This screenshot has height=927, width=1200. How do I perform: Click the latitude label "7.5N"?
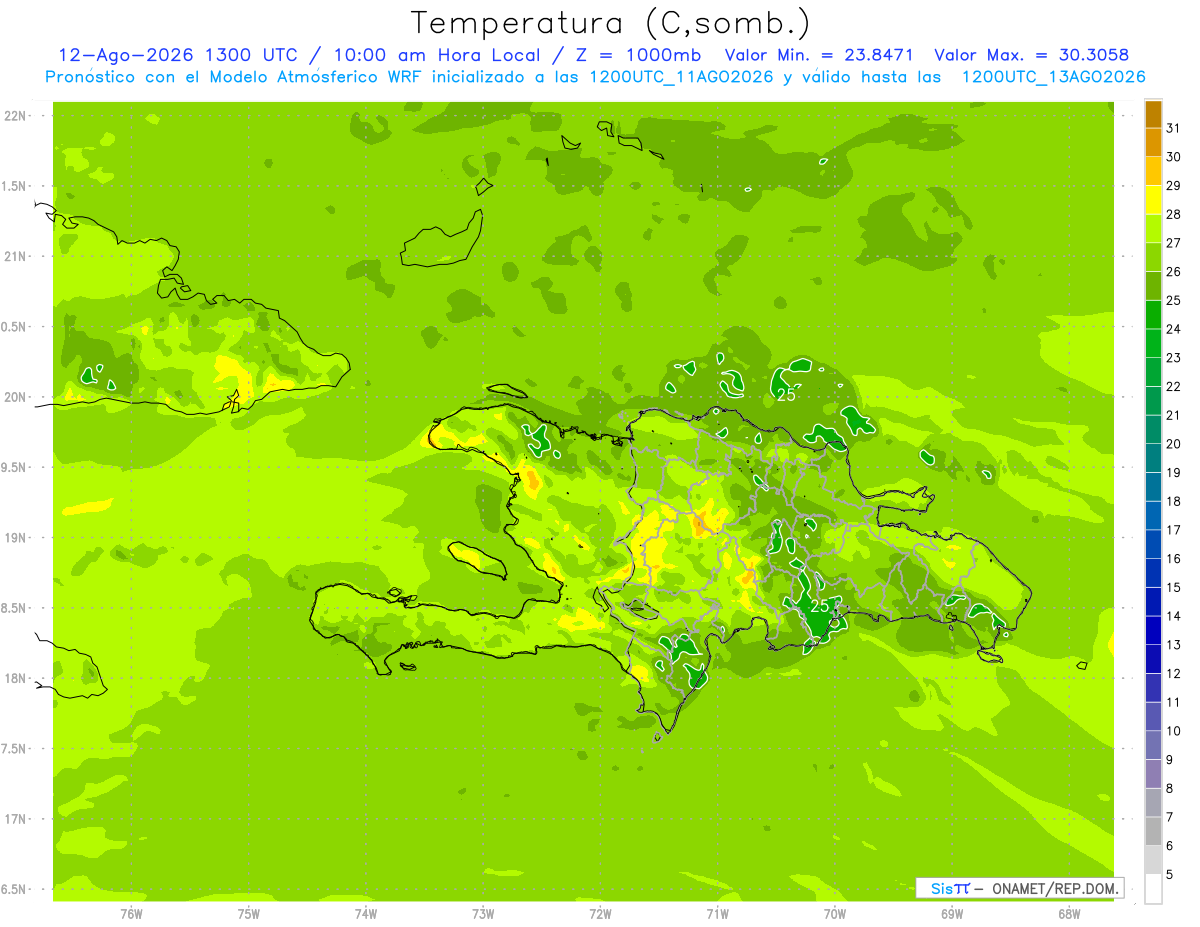(x=14, y=749)
